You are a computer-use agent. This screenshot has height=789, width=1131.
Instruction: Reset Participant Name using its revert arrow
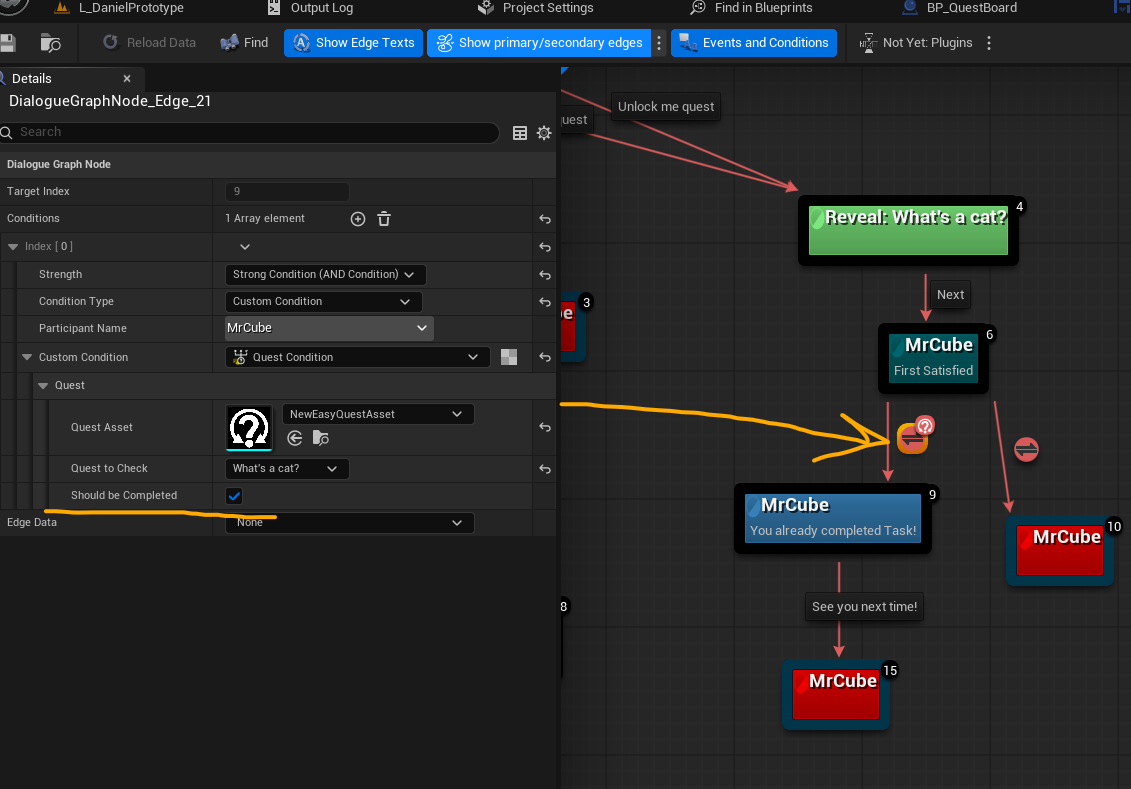(x=544, y=328)
